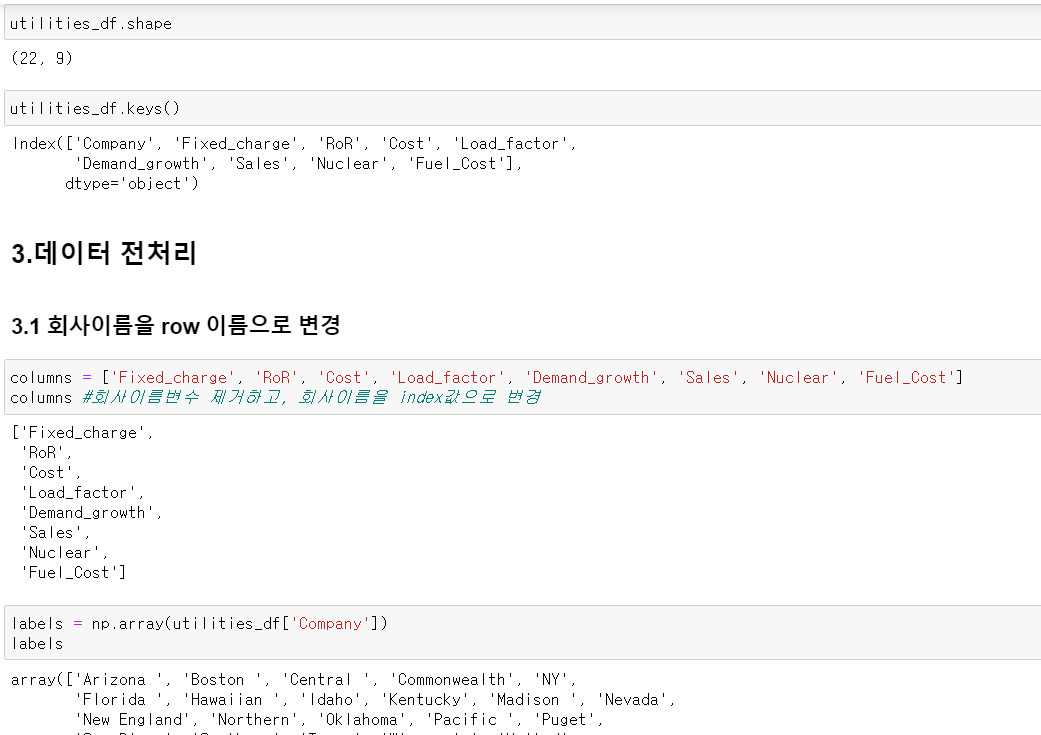Click 'Kentucky' in the labels array output
The width and height of the screenshot is (1041, 735).
424,700
